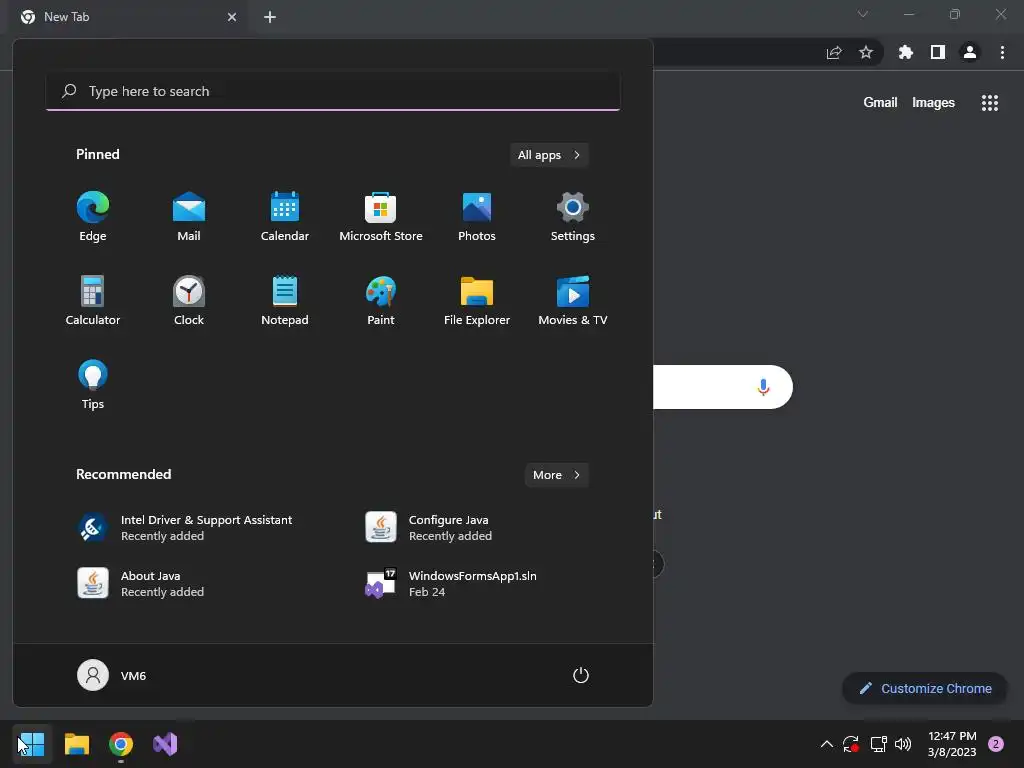Open a new tab in Chrome
This screenshot has width=1024, height=768.
click(x=270, y=17)
